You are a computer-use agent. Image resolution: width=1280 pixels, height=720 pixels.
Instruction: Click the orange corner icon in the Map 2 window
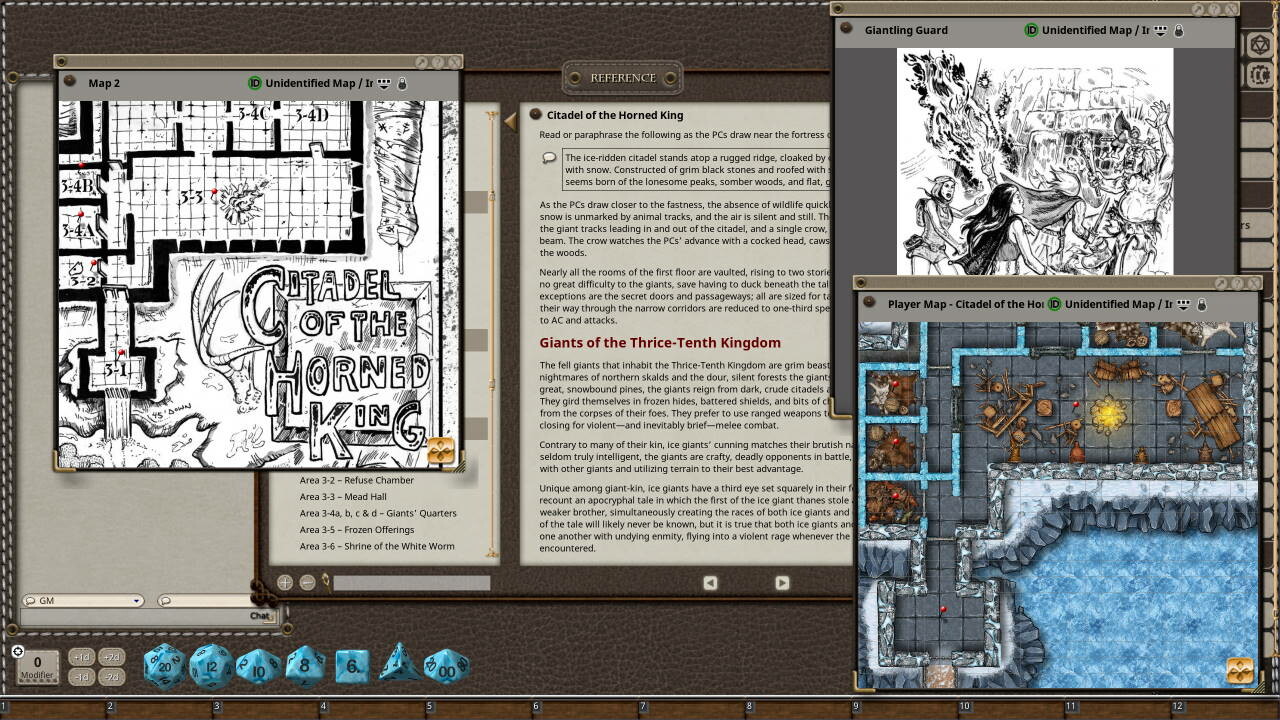point(441,451)
